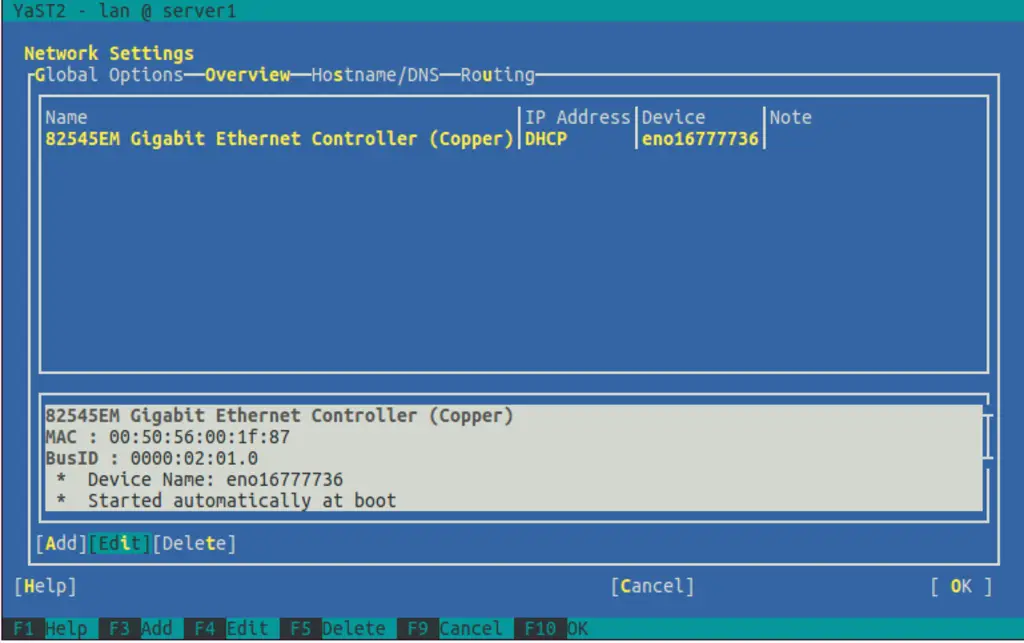Confirm with the [ OK ] button
The height and width of the screenshot is (643, 1024).
pos(961,586)
